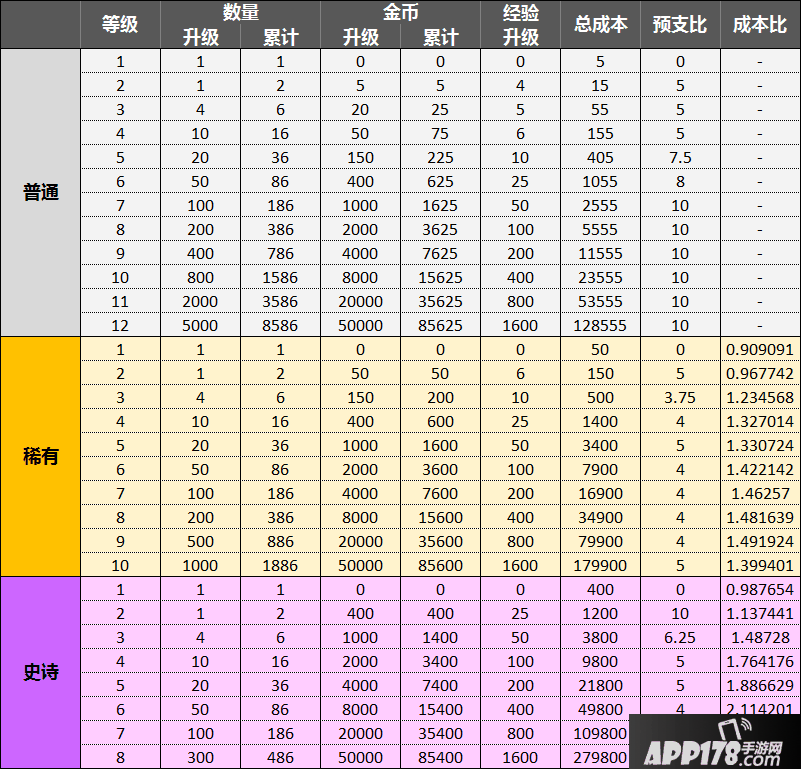Click the APP178 手游网 watermark logo
The width and height of the screenshot is (801, 769).
tap(715, 742)
